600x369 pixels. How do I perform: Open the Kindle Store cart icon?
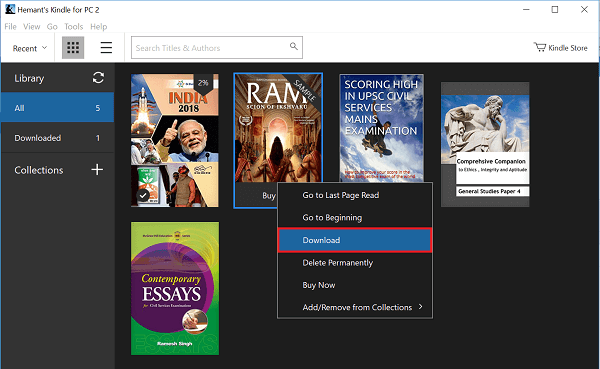click(540, 47)
